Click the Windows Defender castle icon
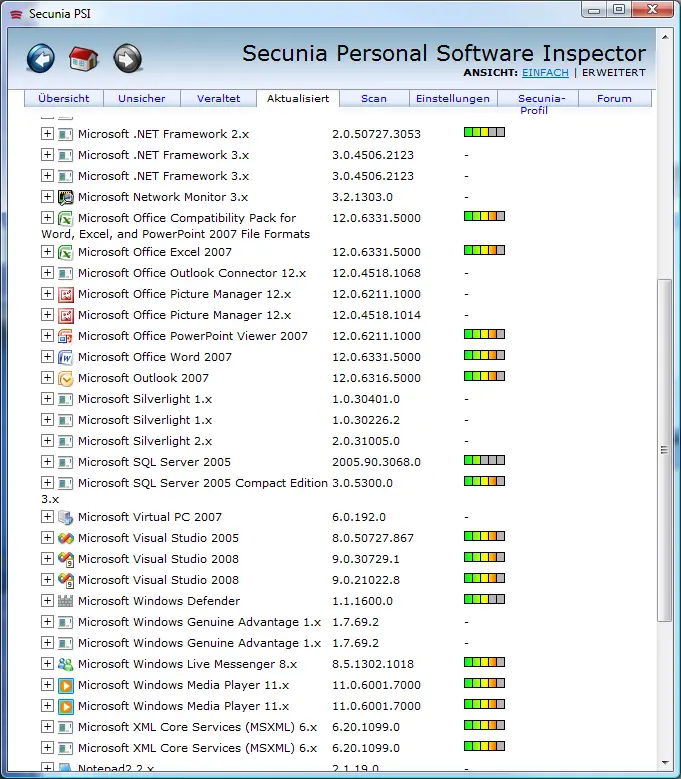Image resolution: width=681 pixels, height=779 pixels. [x=66, y=601]
